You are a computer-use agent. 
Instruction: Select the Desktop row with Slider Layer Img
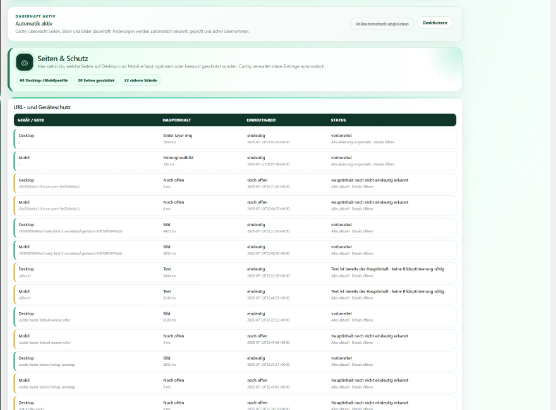pos(235,139)
